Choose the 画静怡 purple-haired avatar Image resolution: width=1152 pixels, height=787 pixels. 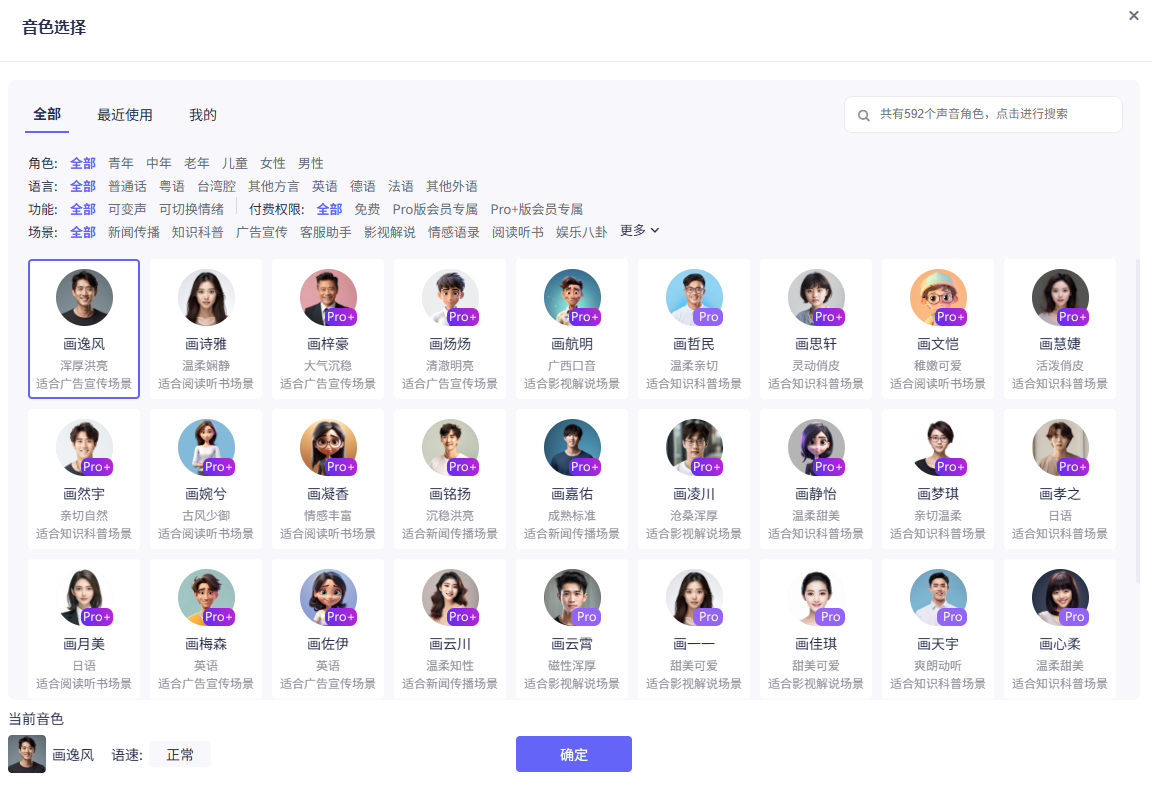(816, 448)
